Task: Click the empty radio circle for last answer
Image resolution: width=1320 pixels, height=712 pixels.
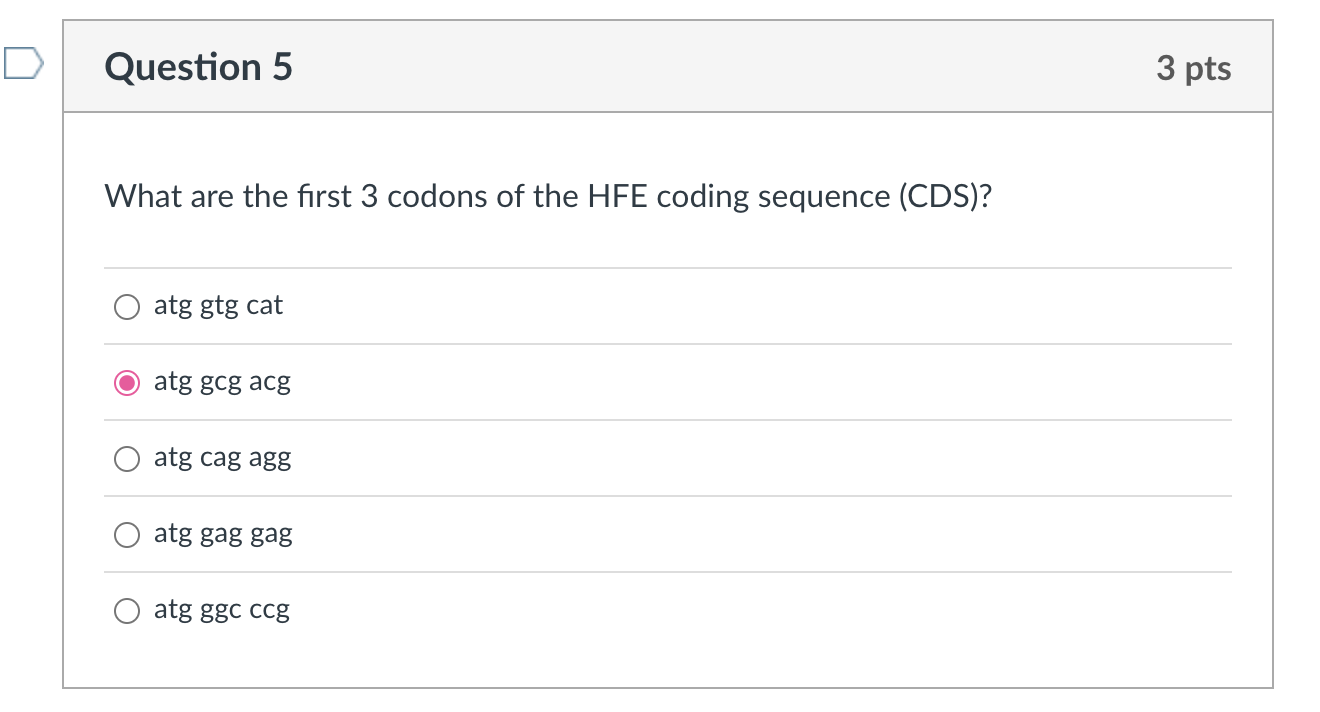Action: [126, 610]
